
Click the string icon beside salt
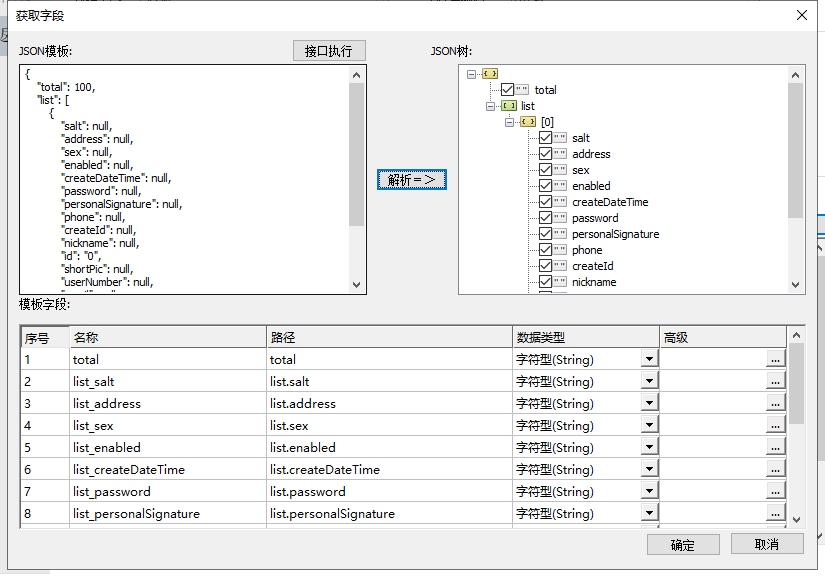560,138
